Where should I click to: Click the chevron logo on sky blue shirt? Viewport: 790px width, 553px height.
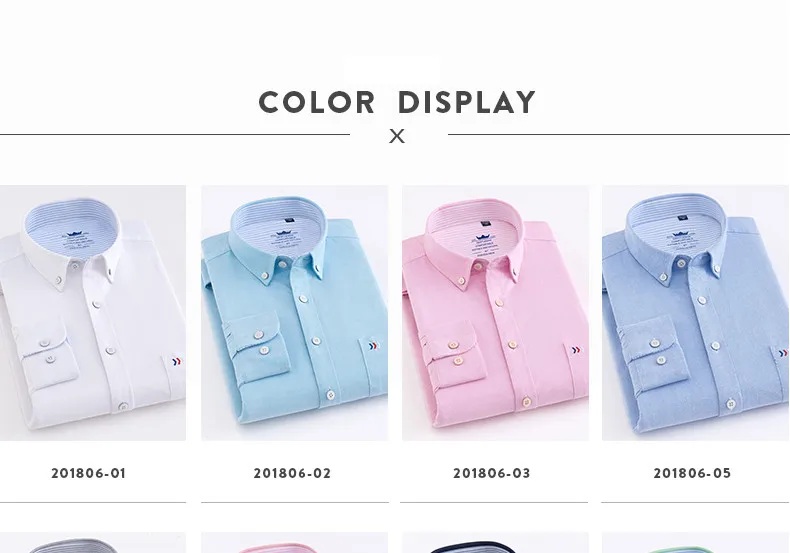373,346
